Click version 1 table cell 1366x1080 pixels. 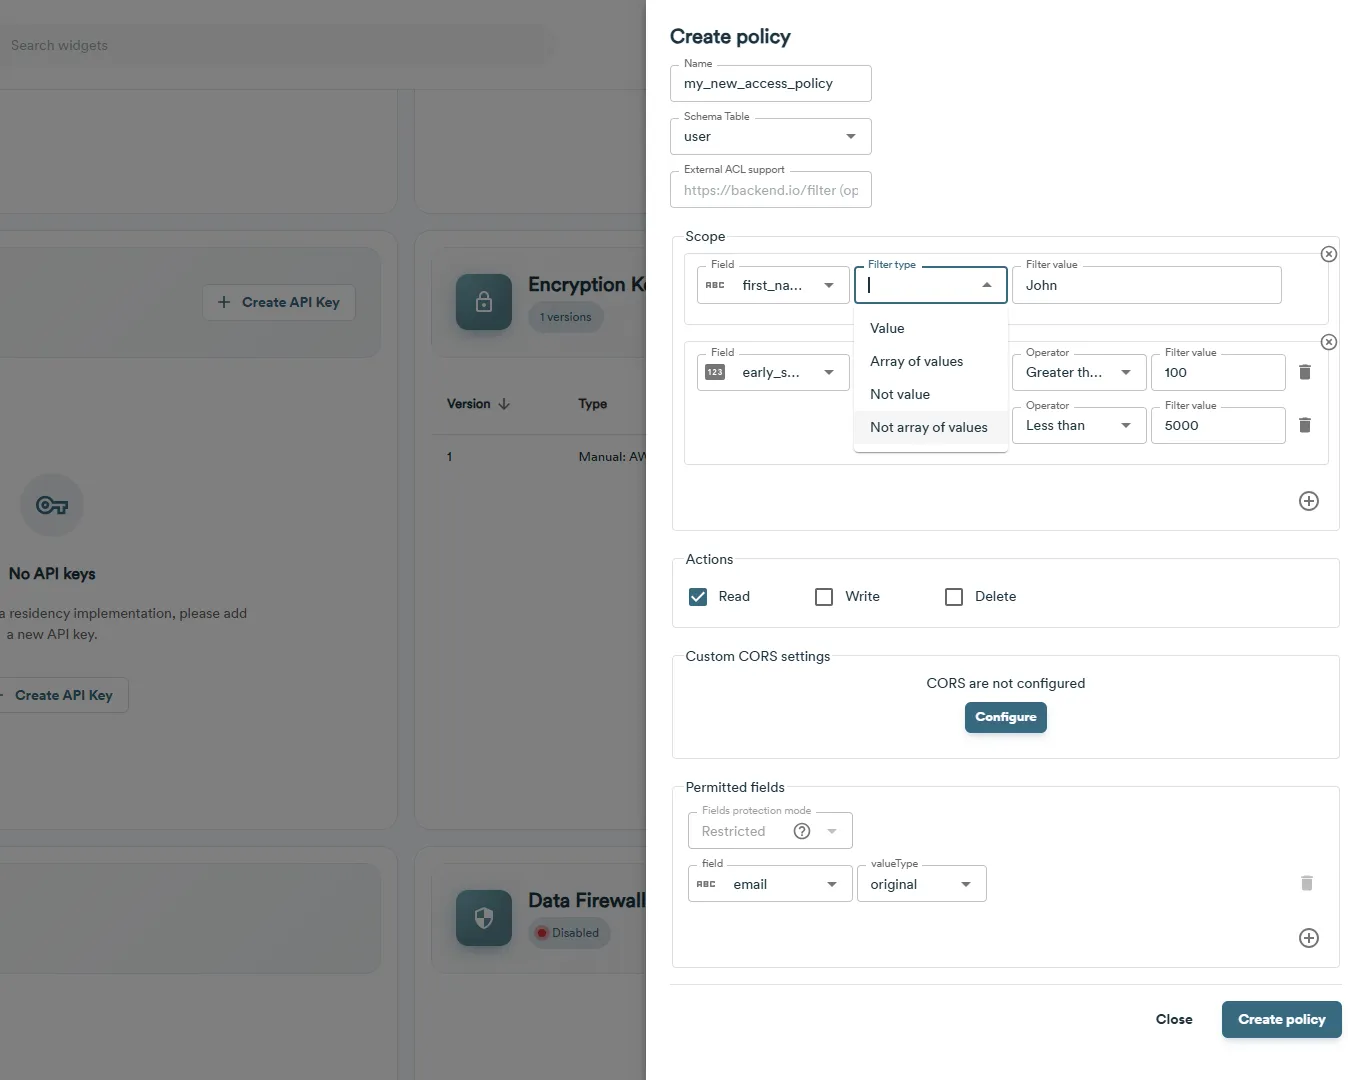tap(449, 457)
